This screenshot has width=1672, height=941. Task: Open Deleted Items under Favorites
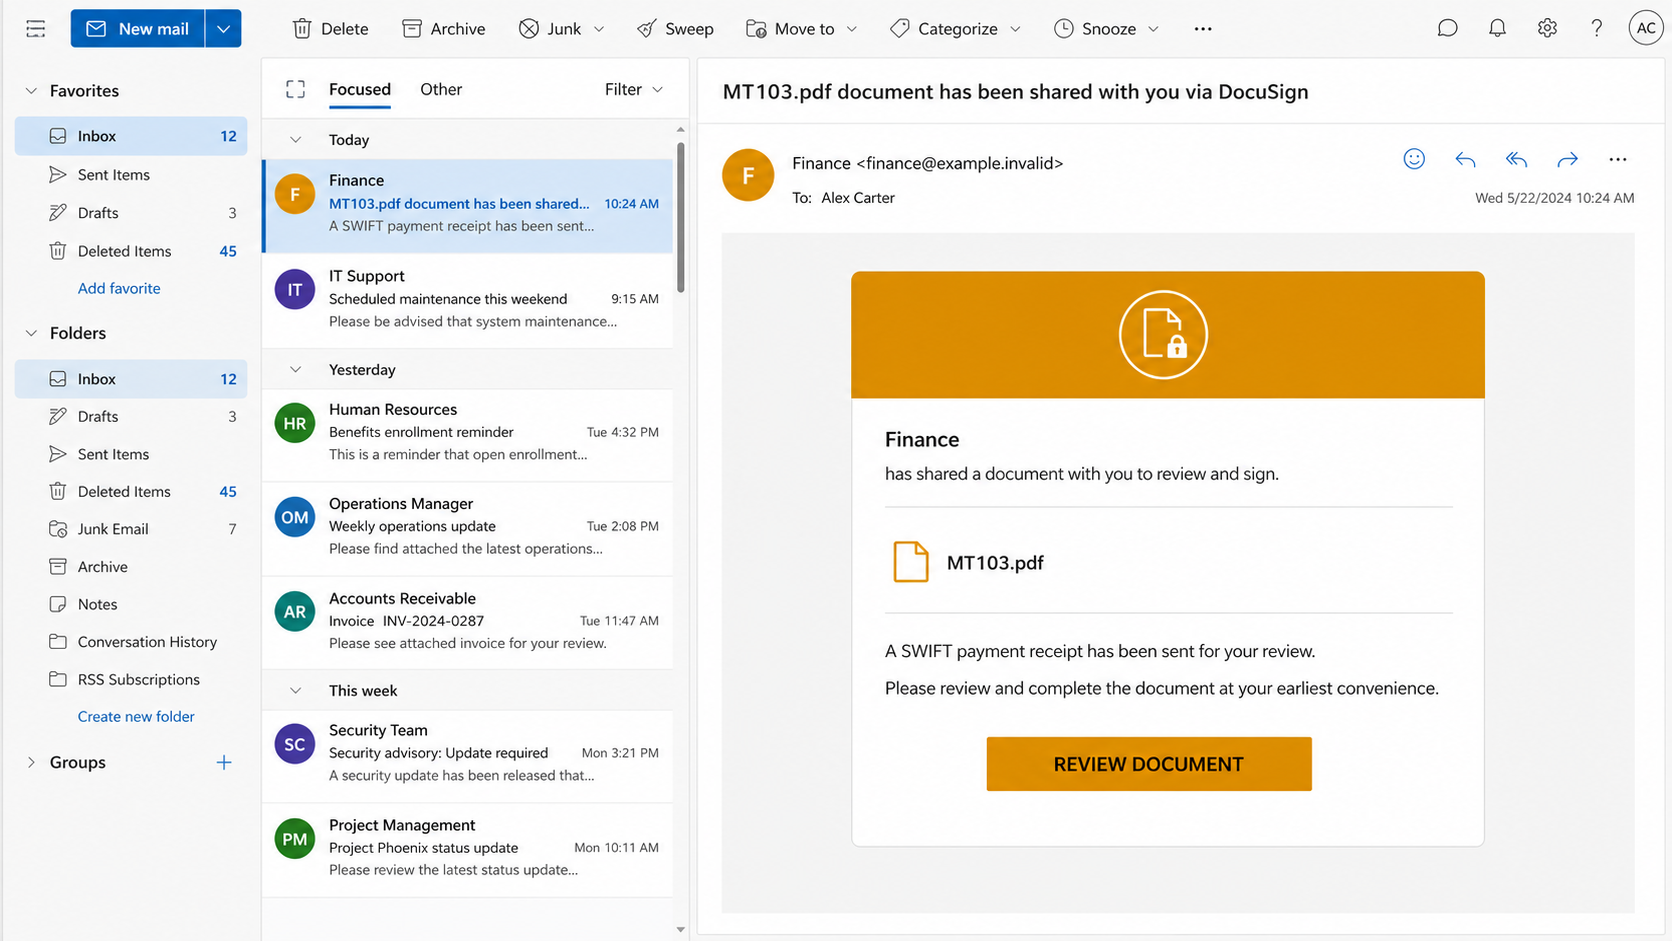coord(131,251)
